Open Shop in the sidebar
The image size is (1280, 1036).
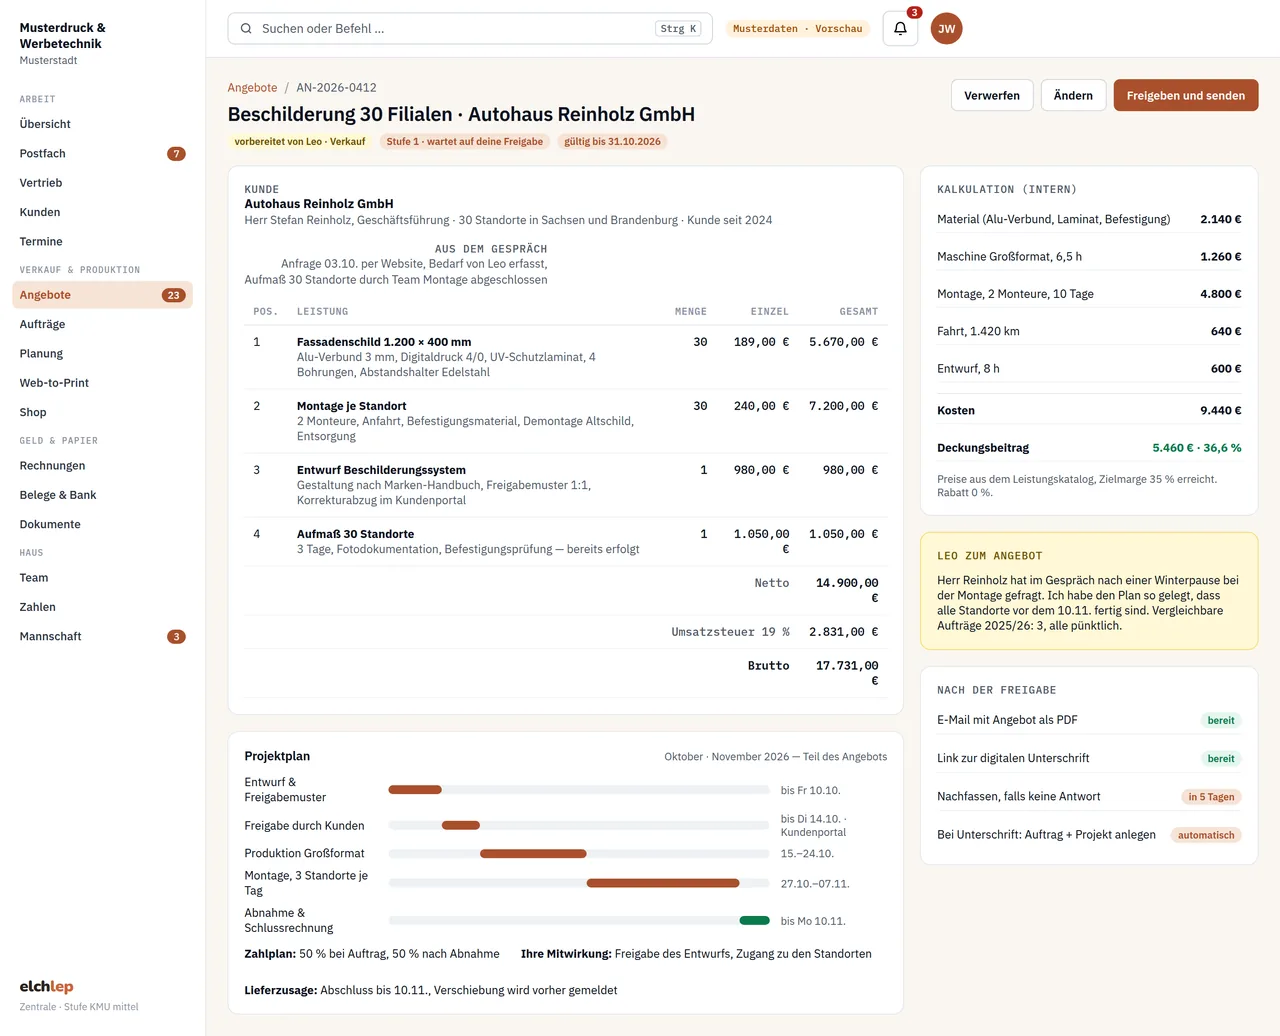click(x=102, y=412)
